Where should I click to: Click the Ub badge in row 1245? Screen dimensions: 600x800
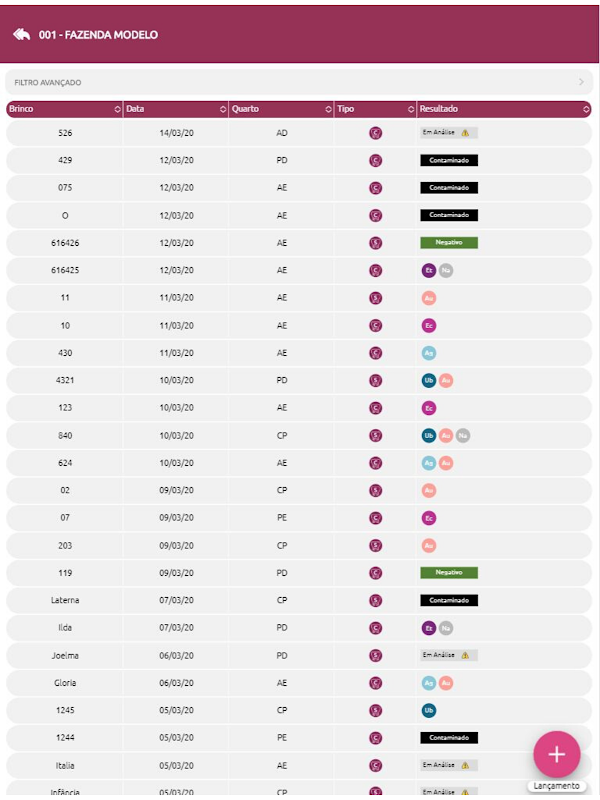[429, 710]
